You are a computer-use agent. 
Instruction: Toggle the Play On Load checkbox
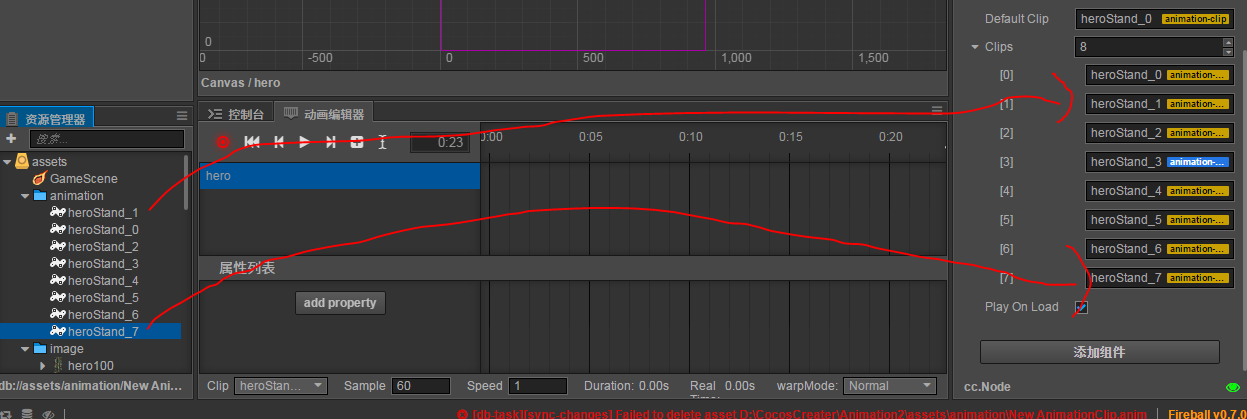click(x=1081, y=307)
